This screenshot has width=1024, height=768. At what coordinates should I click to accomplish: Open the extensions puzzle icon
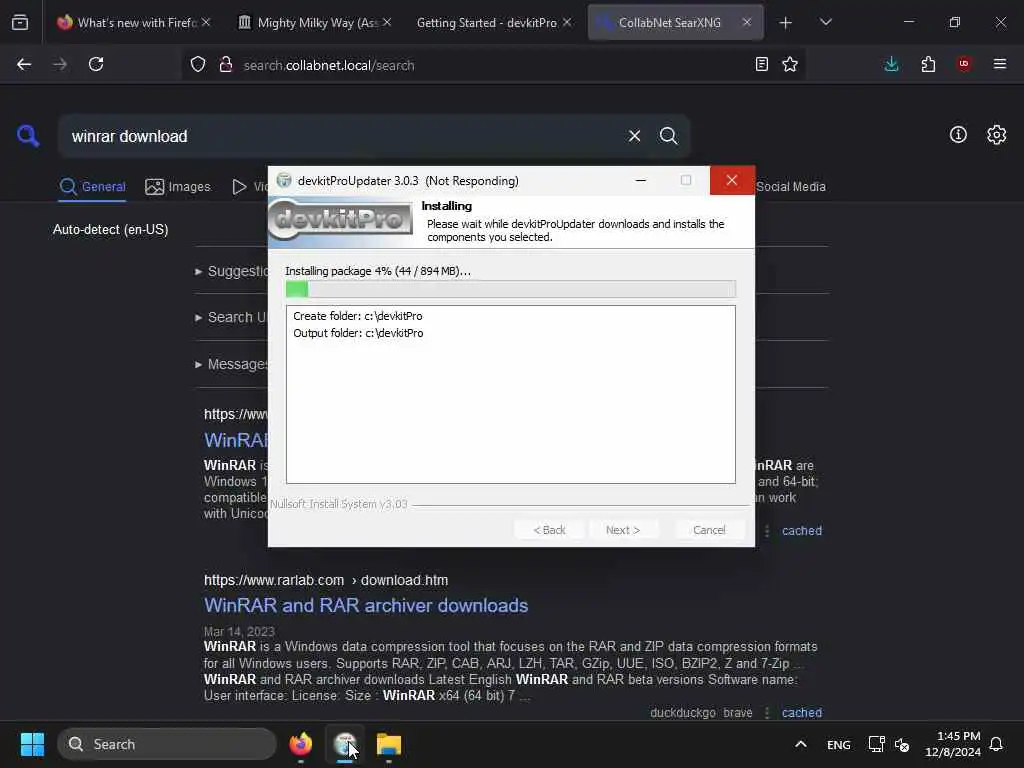point(928,64)
